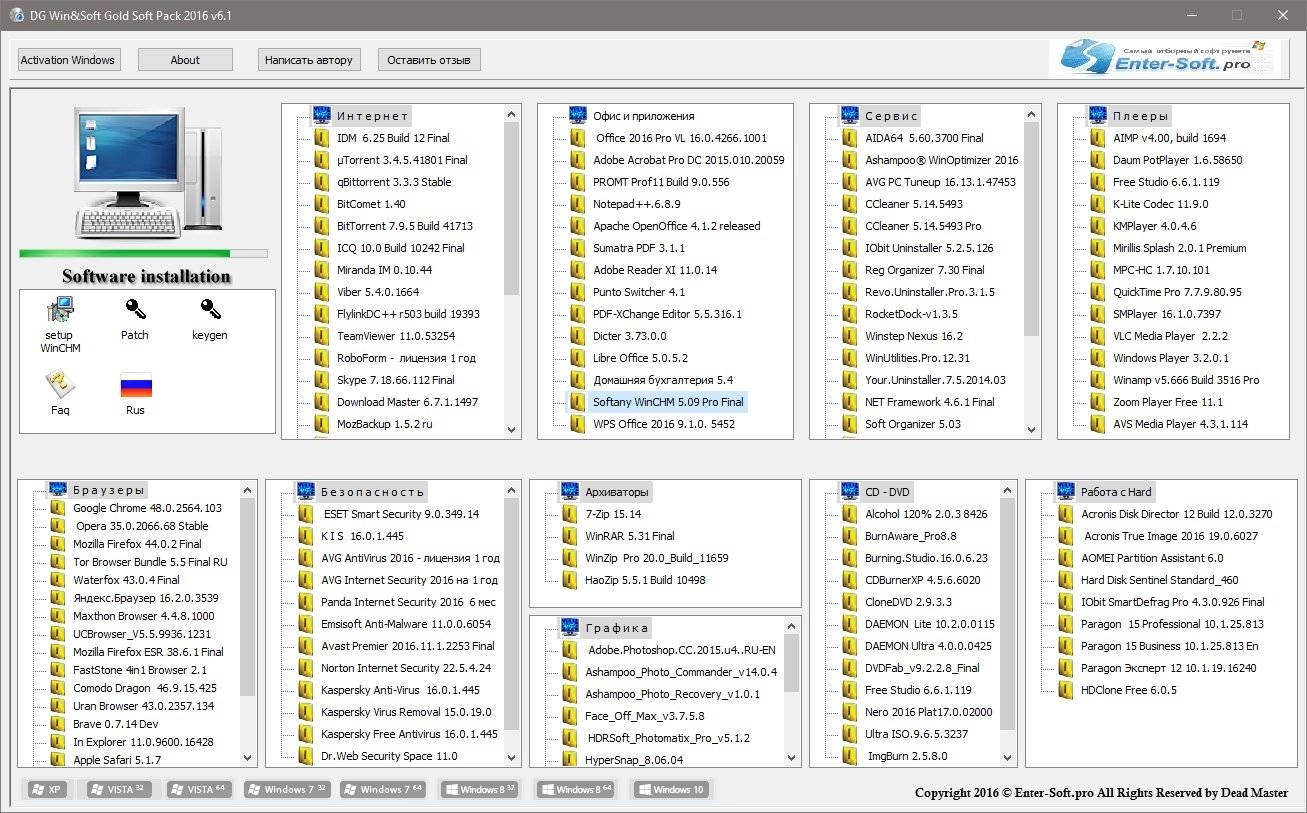Screen dimensions: 1307x813
Task: Click the Windows 10 badge
Action: tap(670, 789)
